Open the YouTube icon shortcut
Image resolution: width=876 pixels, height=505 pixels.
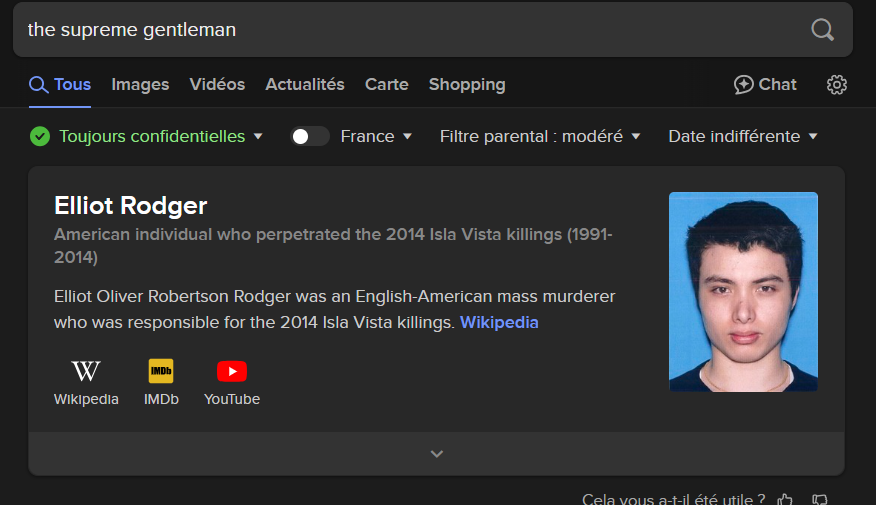pyautogui.click(x=232, y=372)
